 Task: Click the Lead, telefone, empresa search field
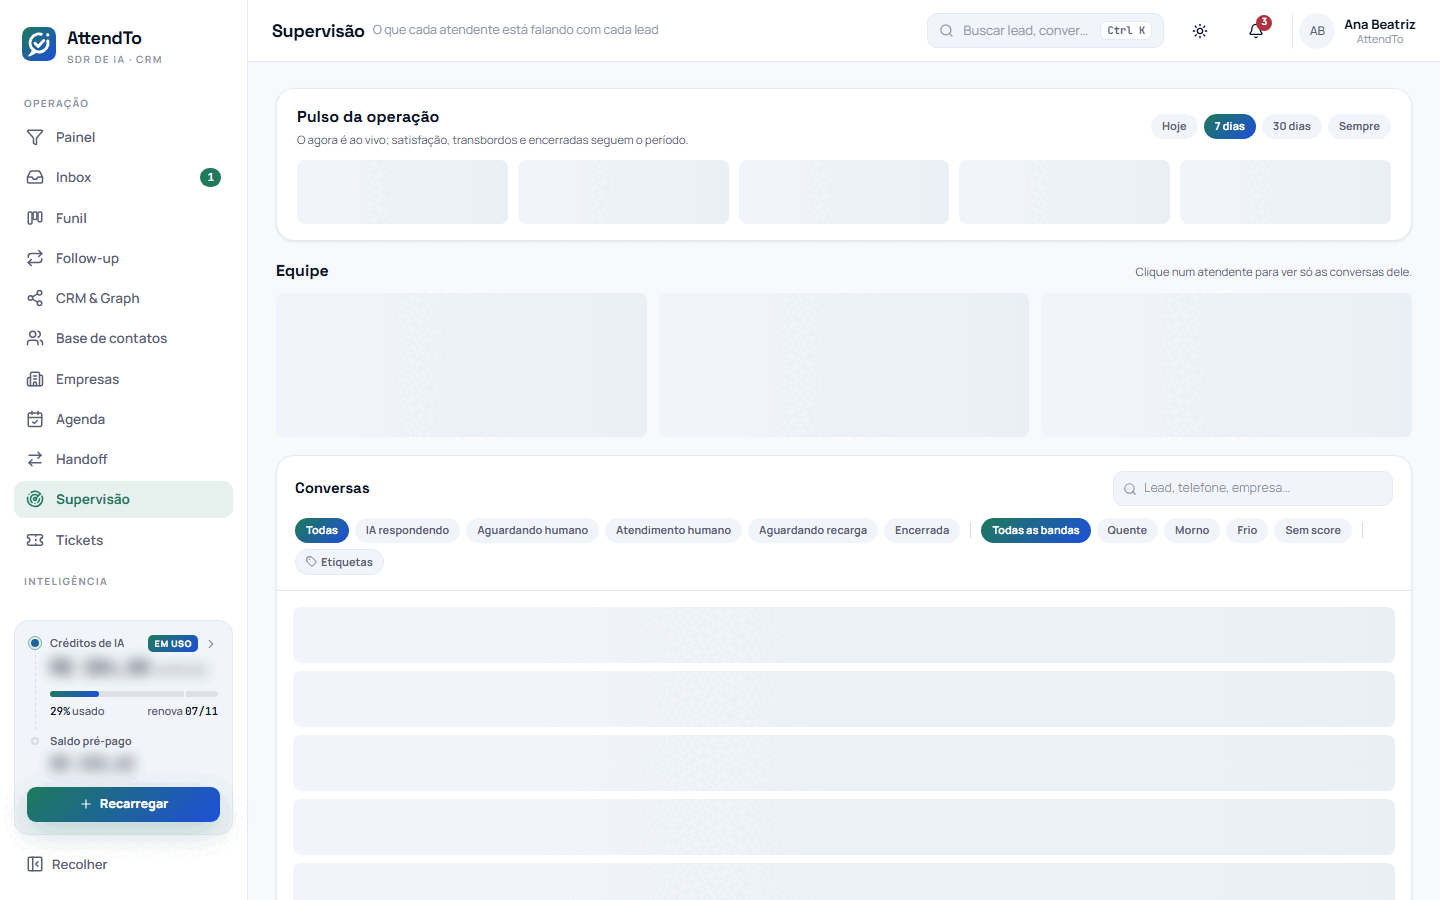1253,488
